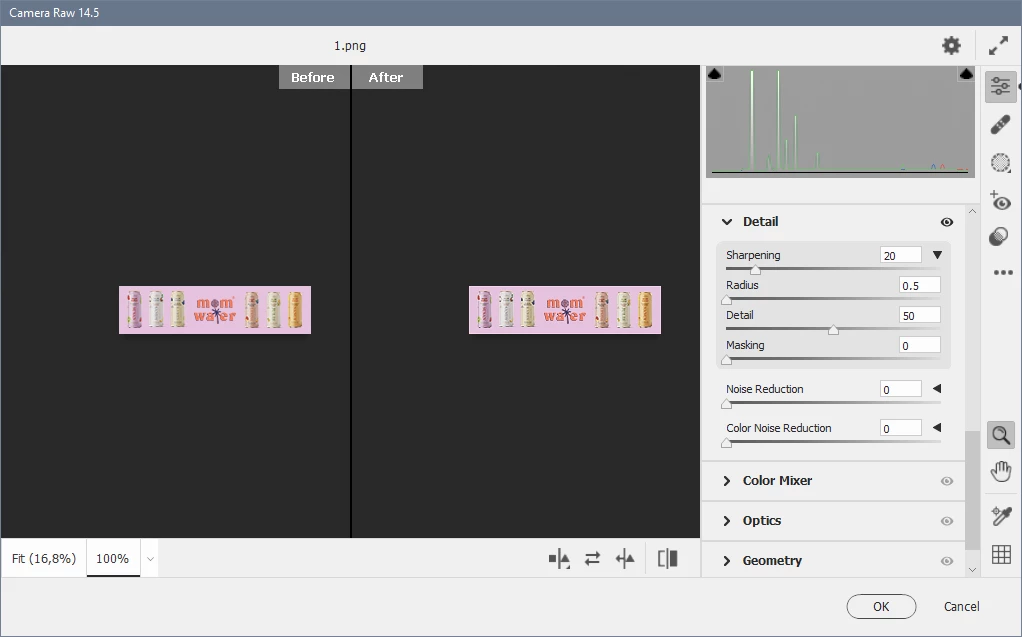Cycle Before/After views icon
The image size is (1022, 637).
(559, 559)
